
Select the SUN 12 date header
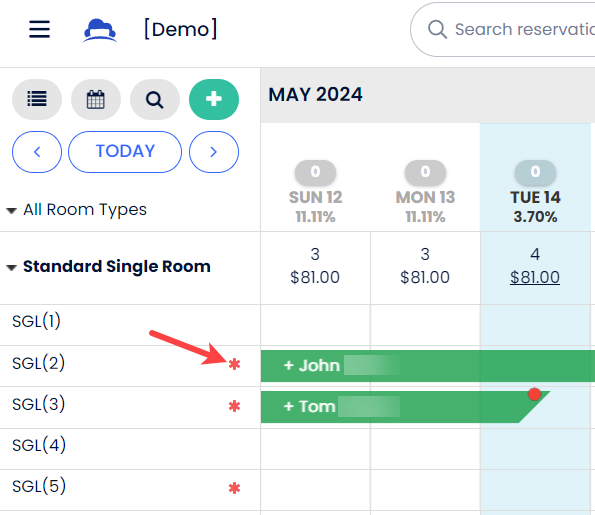point(315,197)
